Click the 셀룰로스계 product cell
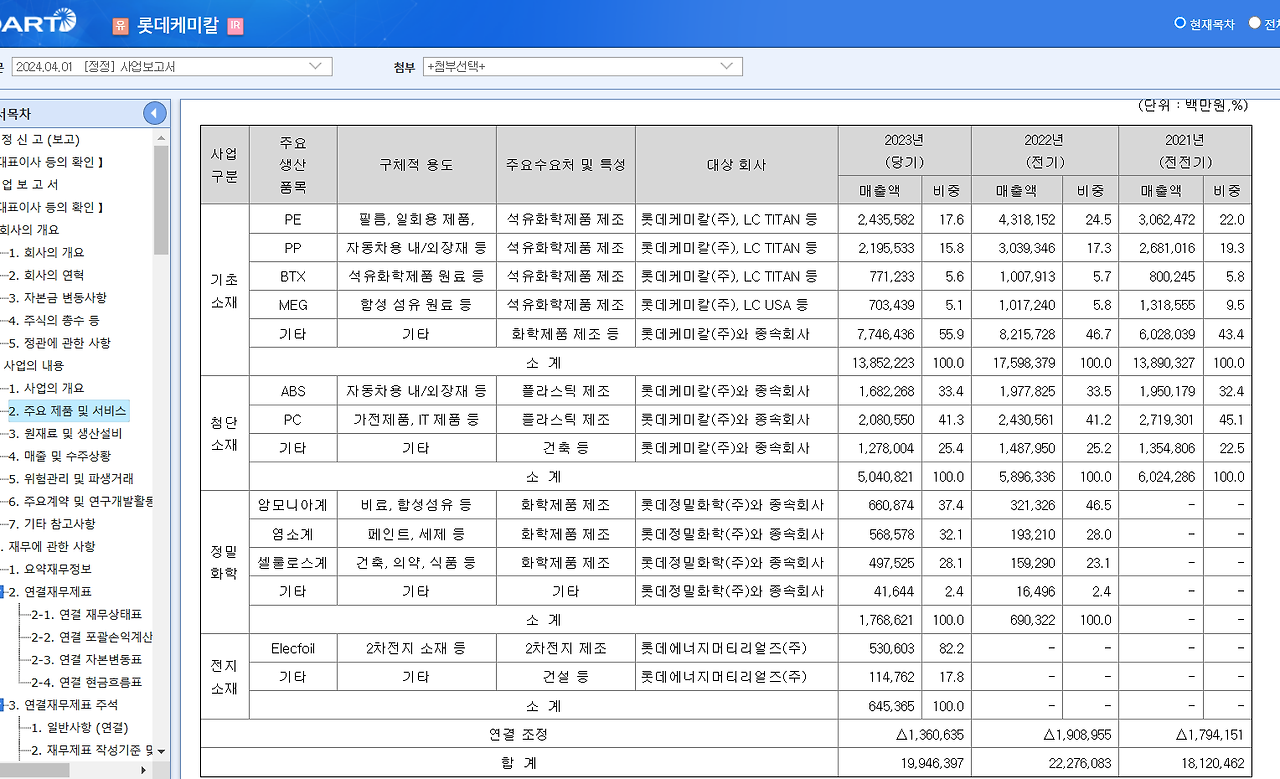1280x779 pixels. (x=293, y=563)
